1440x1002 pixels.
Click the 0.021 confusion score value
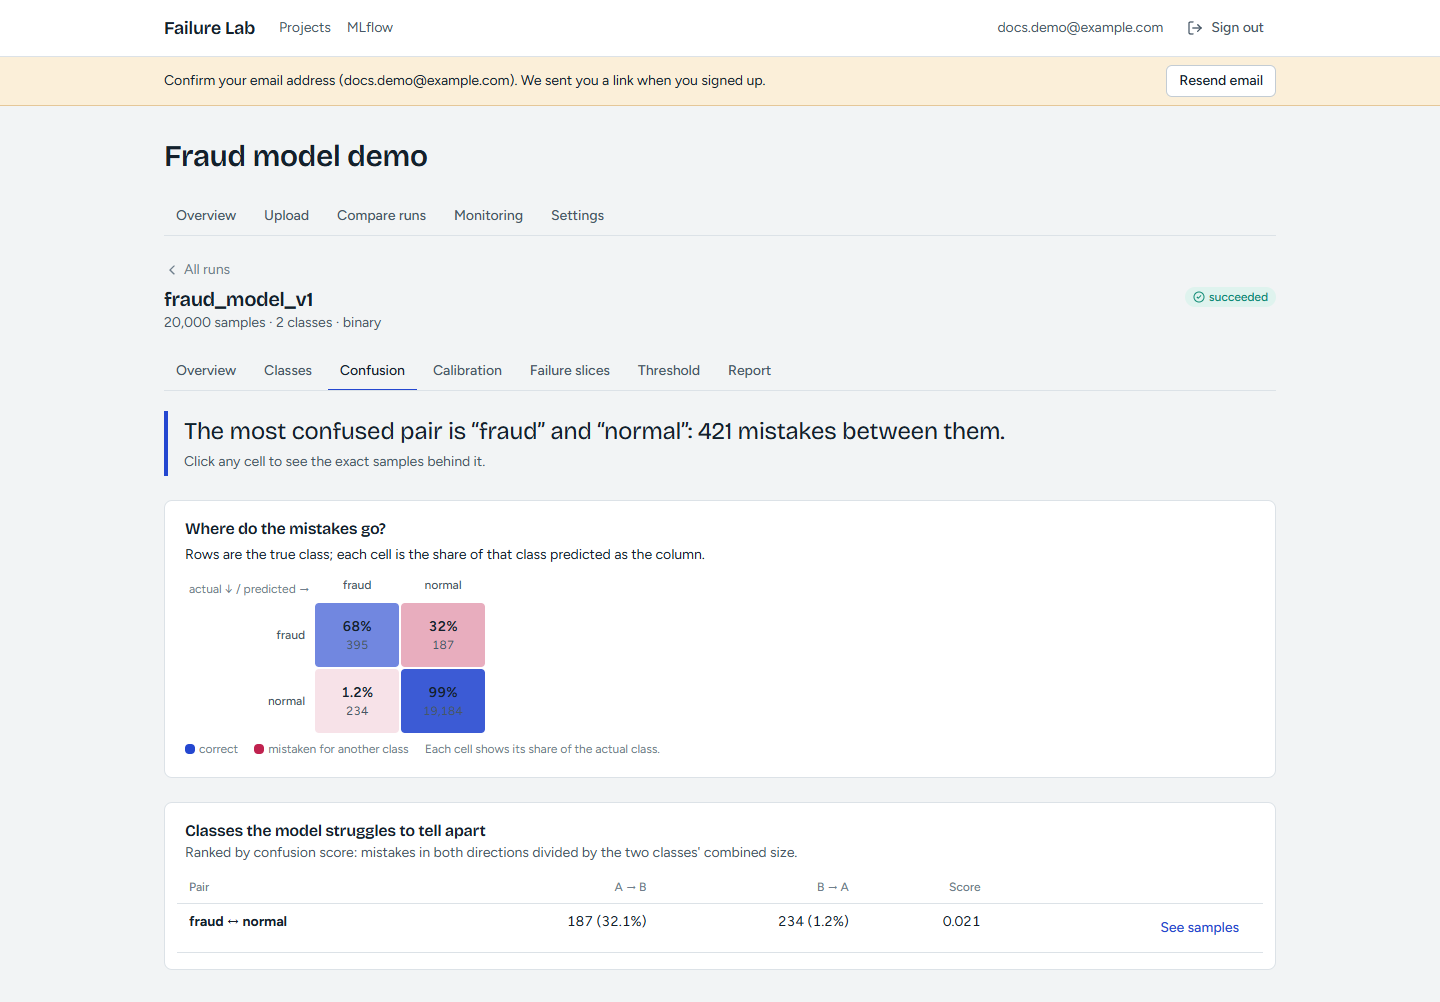click(x=961, y=922)
